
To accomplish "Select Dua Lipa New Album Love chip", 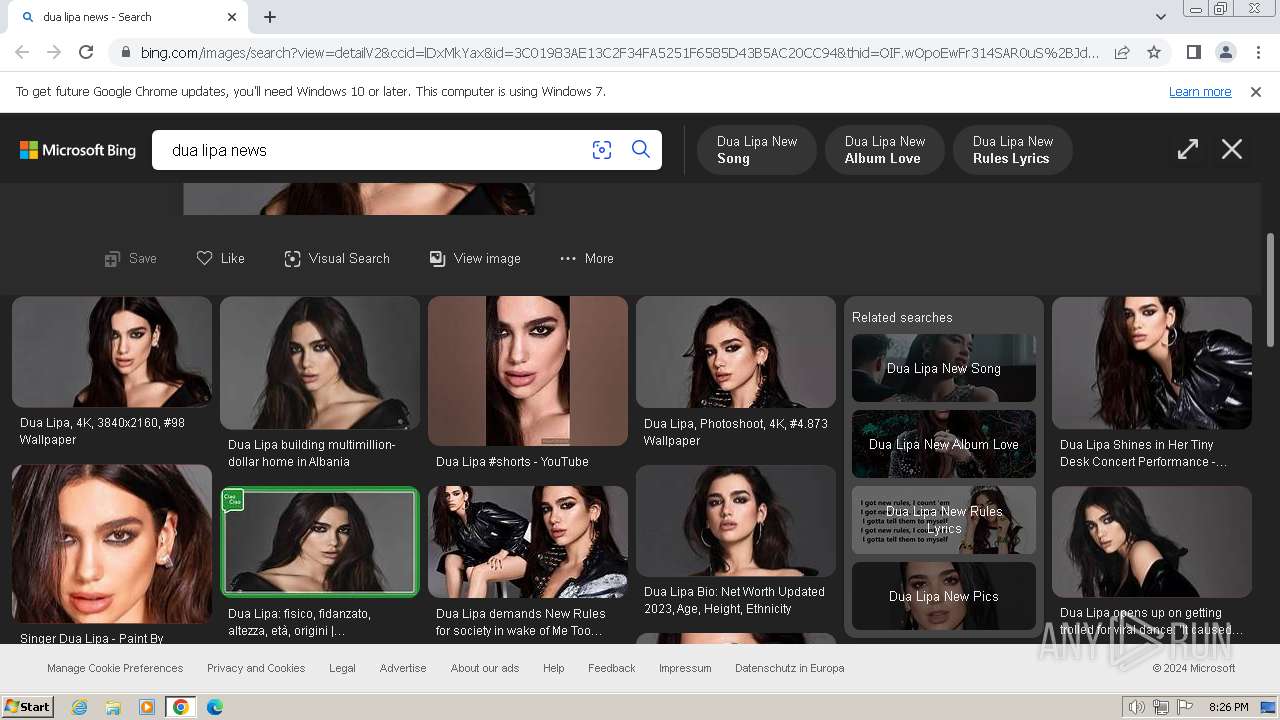I will point(884,150).
